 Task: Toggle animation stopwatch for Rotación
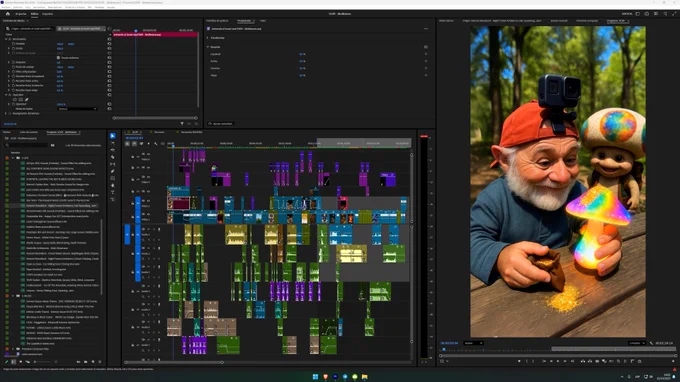(x=13, y=62)
